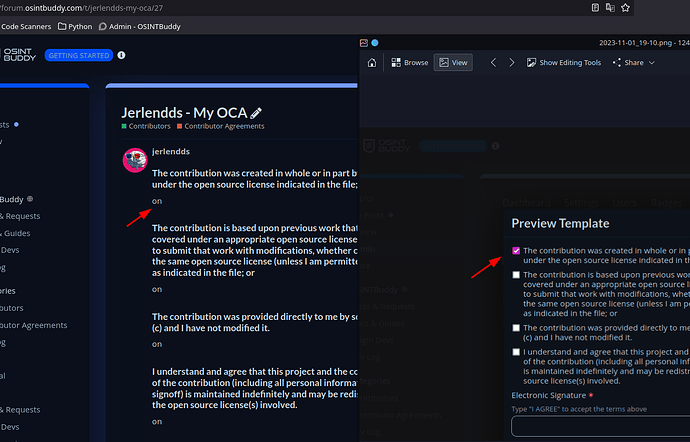Click the dimmed Users tab in the image

(624, 203)
